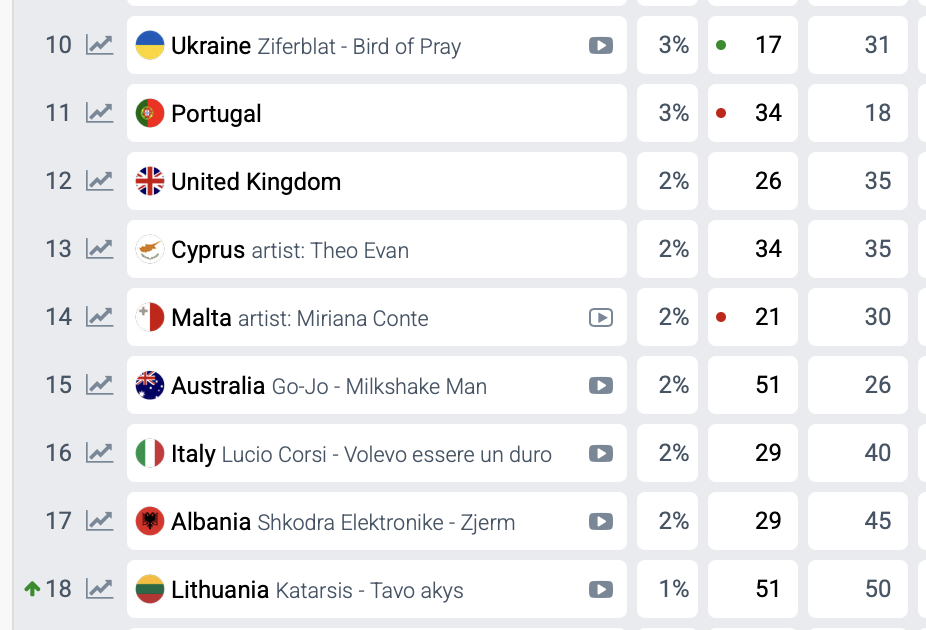Viewport: 926px width, 630px height.
Task: Click Malta's 2% winning chance cell
Action: tap(673, 317)
